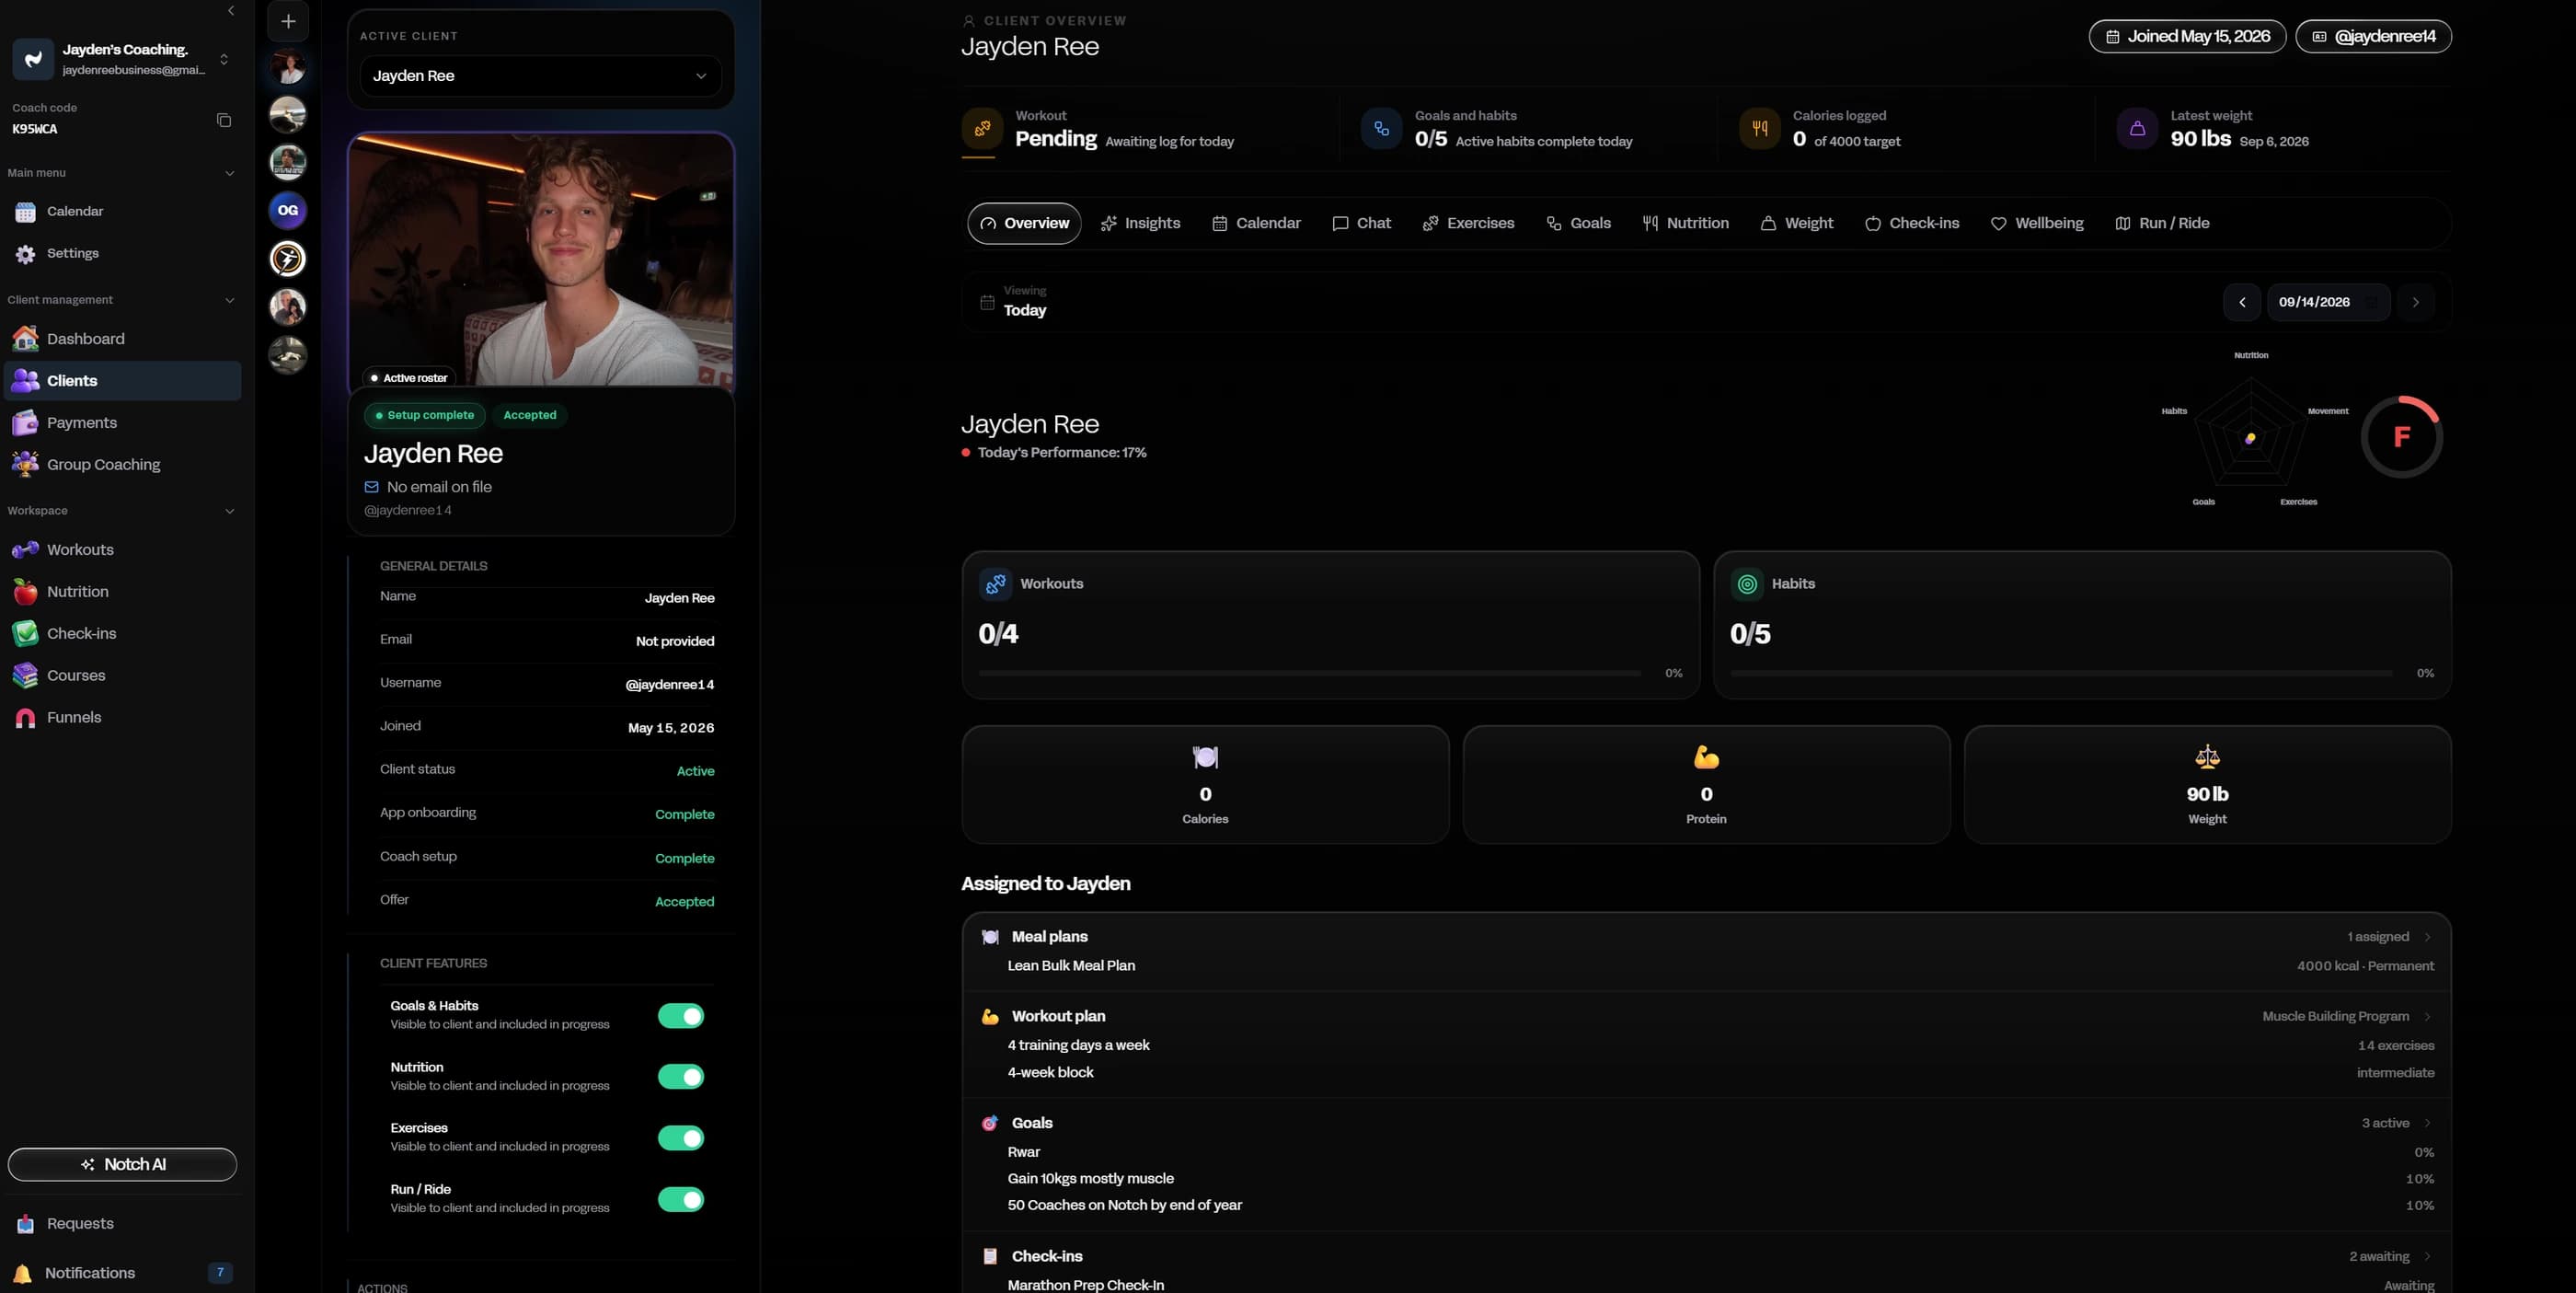The height and width of the screenshot is (1293, 2576).
Task: Go to the Dashboard page
Action: pos(122,339)
